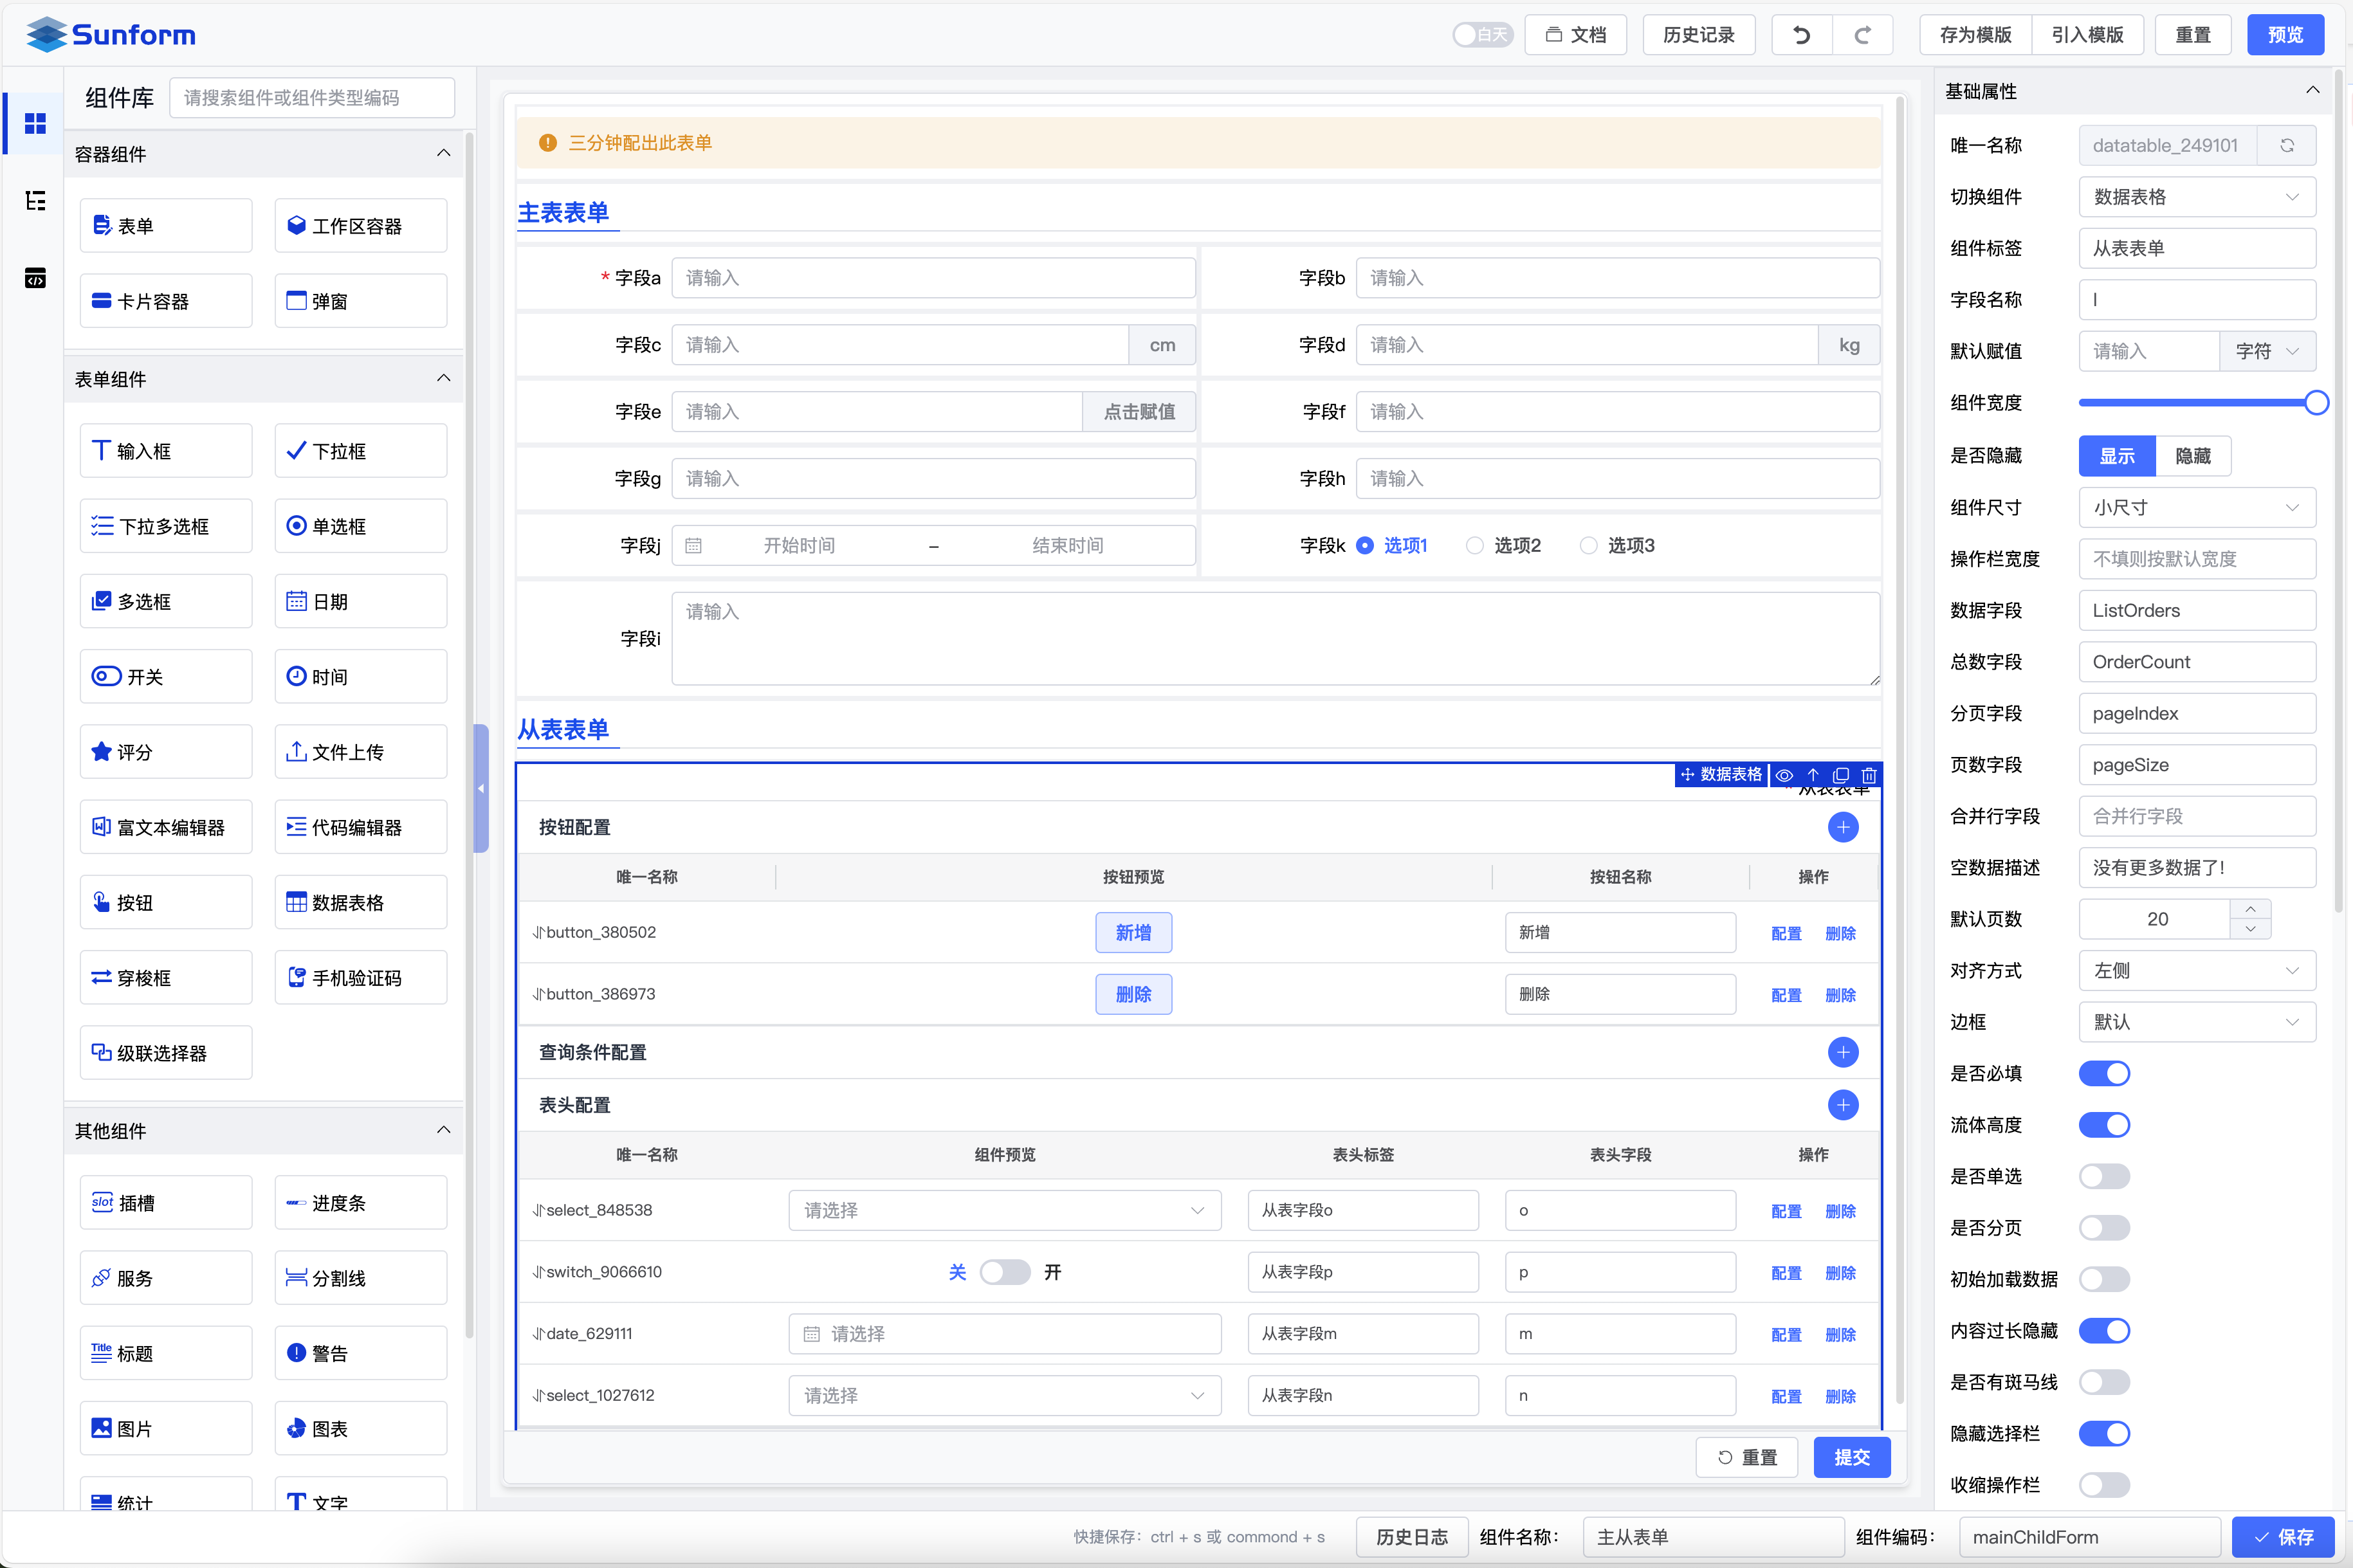
Task: Toggle the 流体高度 switch
Action: [x=2104, y=1125]
